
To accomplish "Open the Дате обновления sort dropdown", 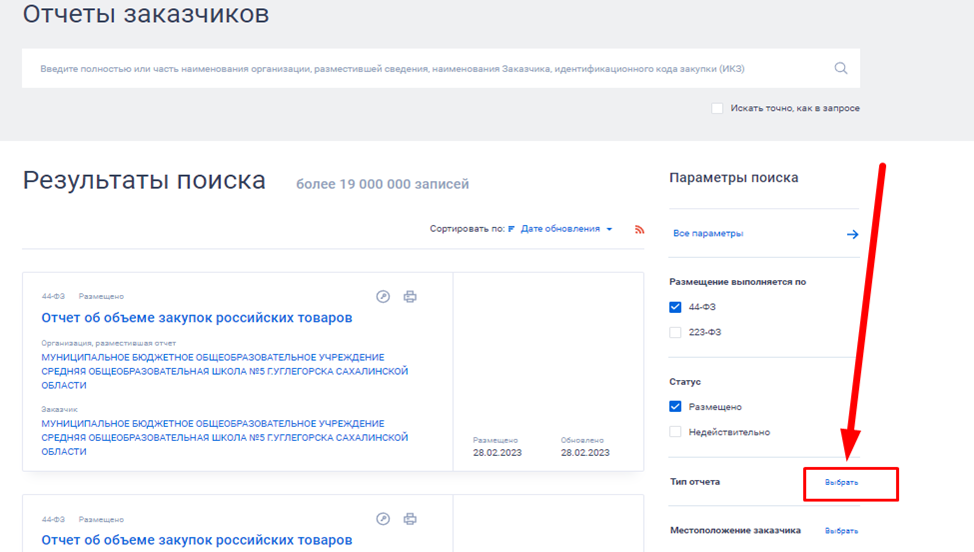I will click(566, 229).
